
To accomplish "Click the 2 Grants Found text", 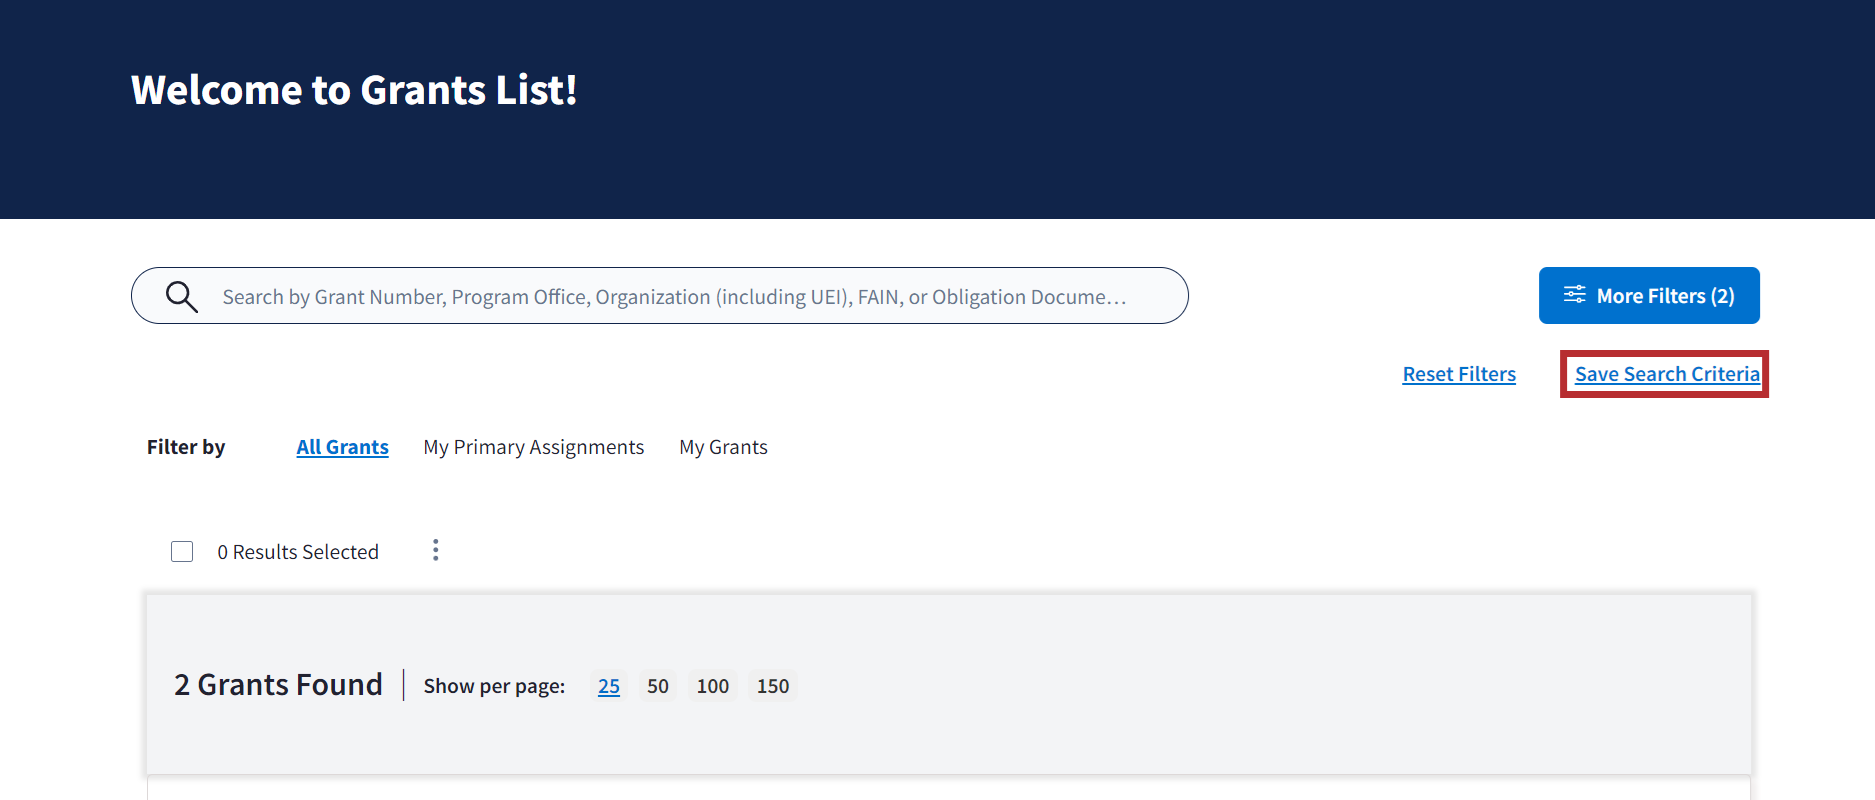I will pyautogui.click(x=278, y=685).
